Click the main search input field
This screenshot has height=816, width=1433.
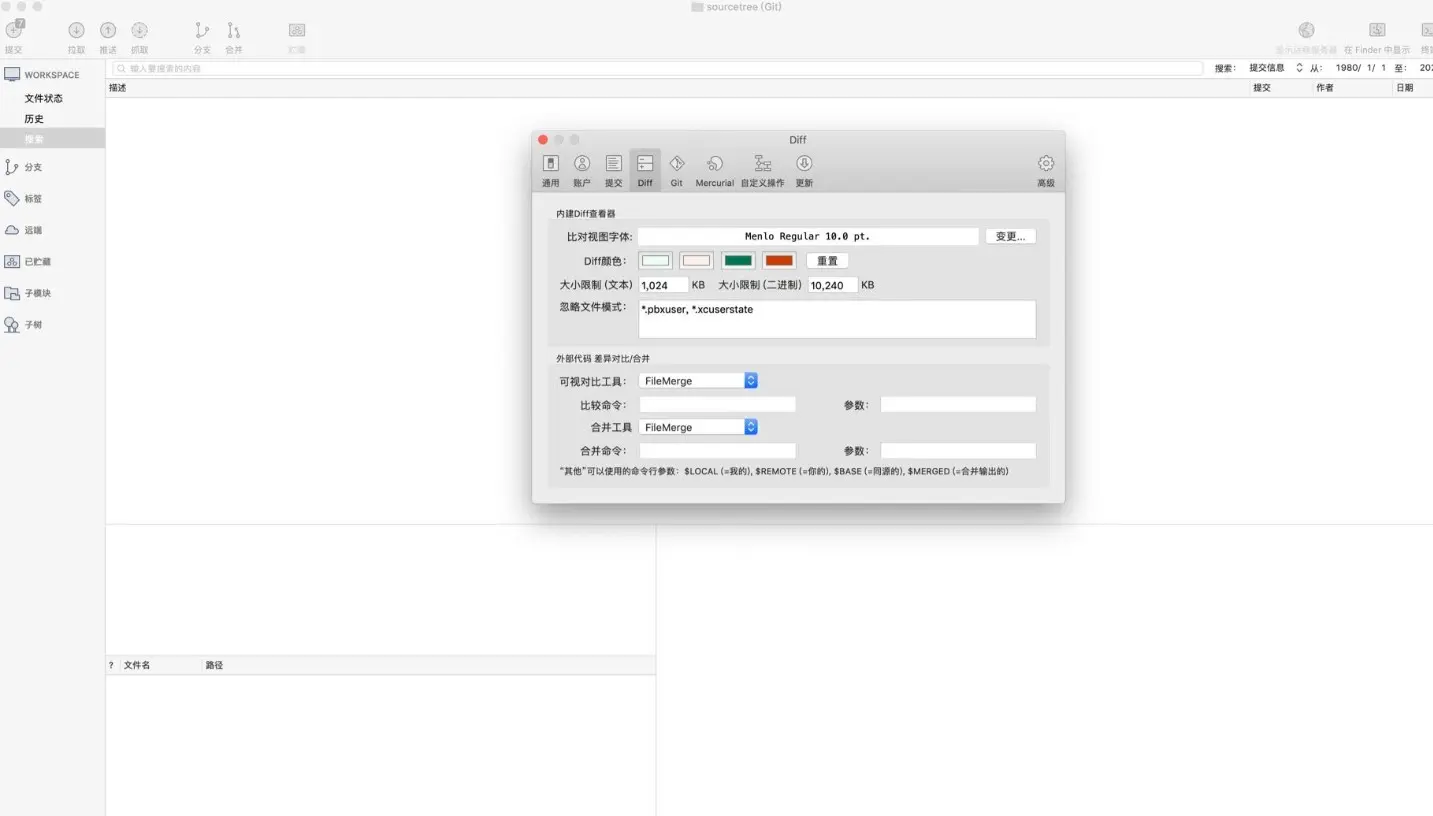click(658, 68)
